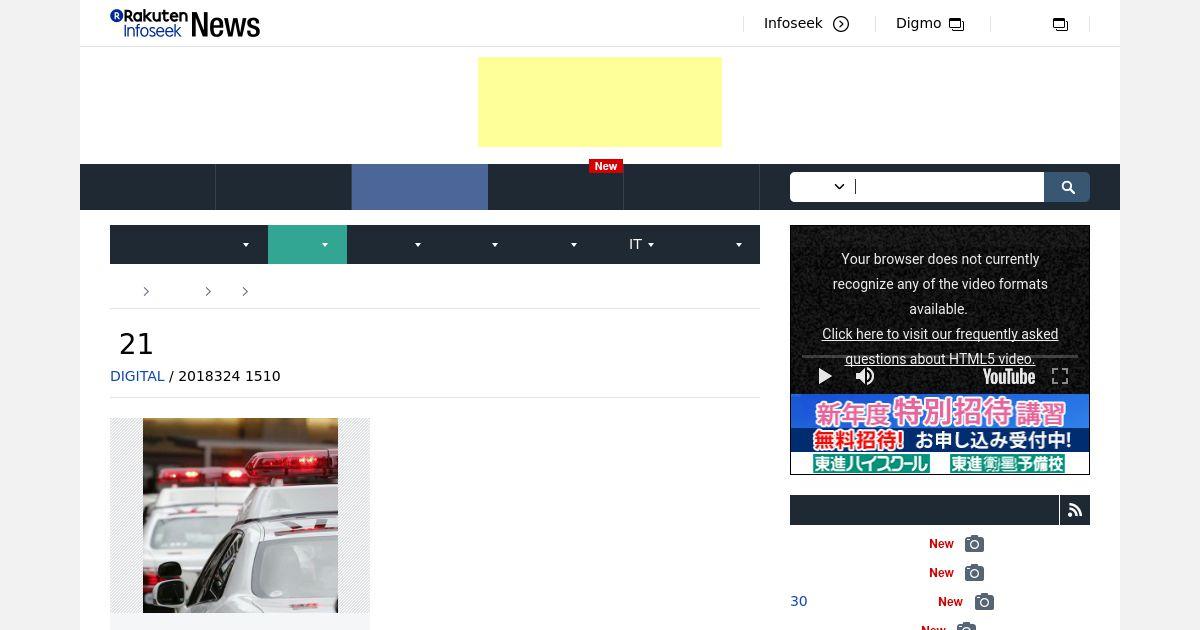Select the navigation tab with the New badge

556,187
